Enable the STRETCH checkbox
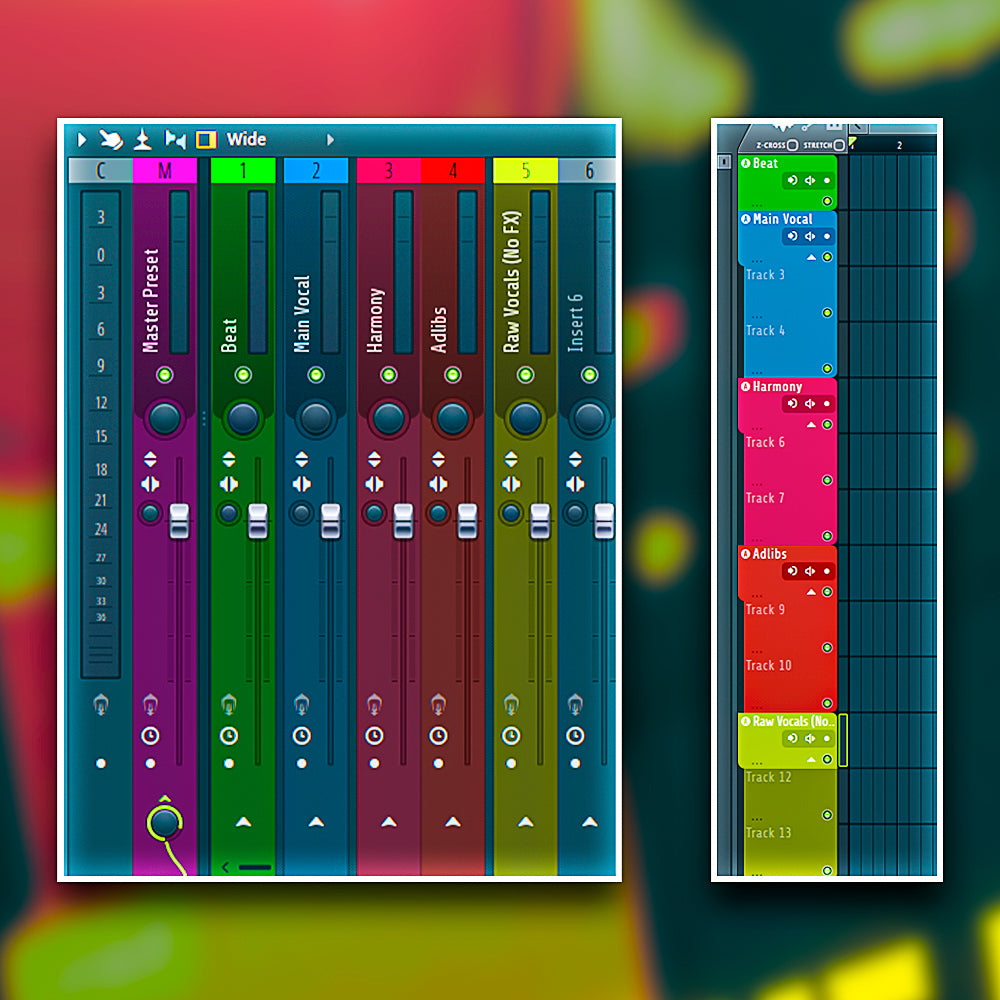Viewport: 1000px width, 1000px height. (839, 146)
